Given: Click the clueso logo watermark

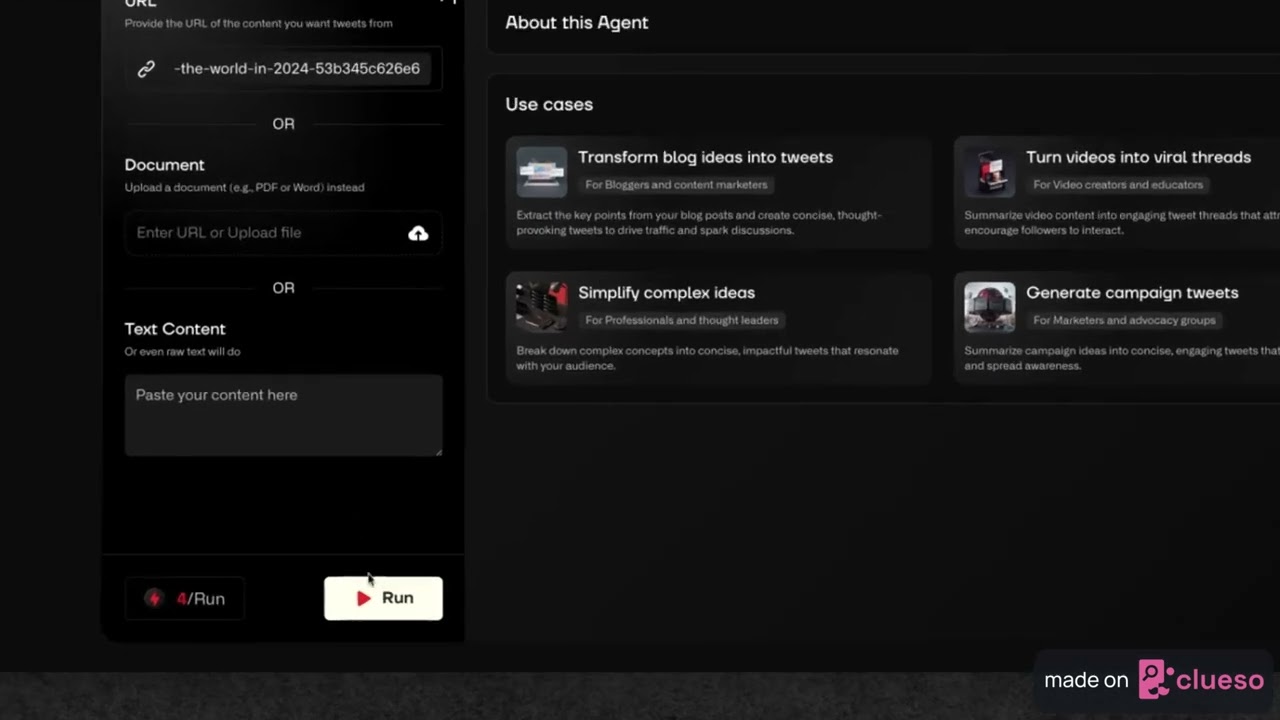Looking at the screenshot, I should click(x=1201, y=680).
